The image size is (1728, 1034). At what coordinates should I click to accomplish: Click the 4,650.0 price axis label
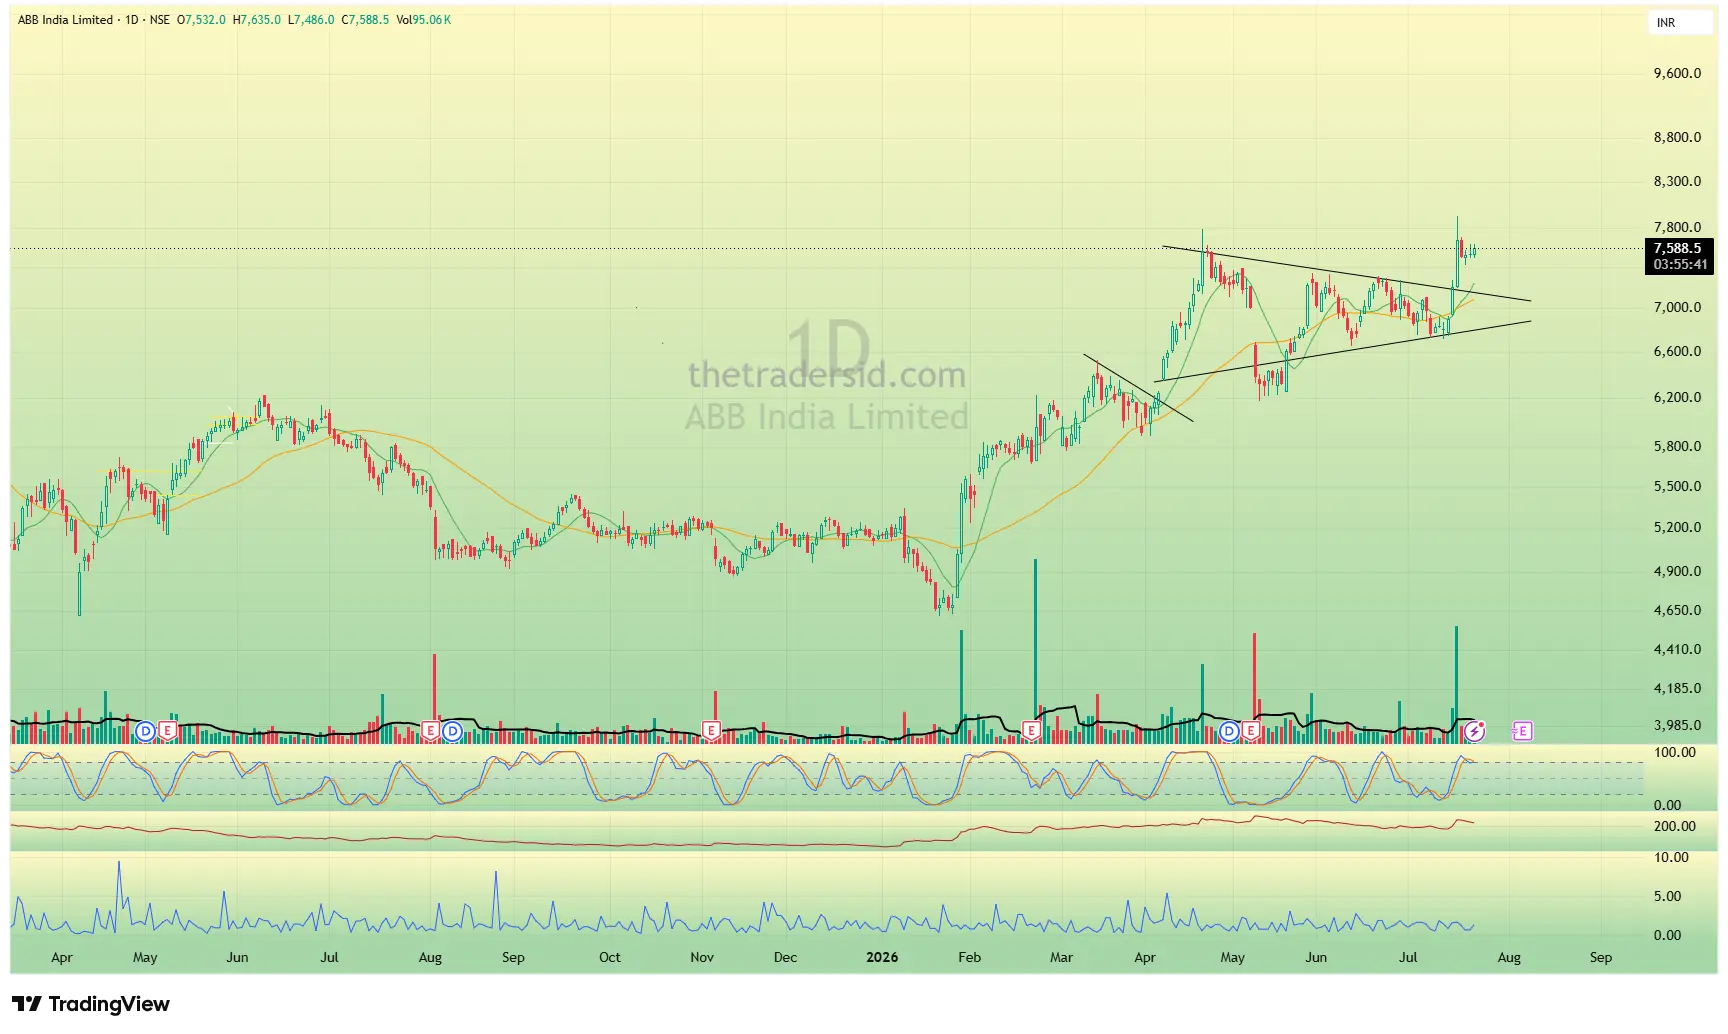click(x=1677, y=610)
